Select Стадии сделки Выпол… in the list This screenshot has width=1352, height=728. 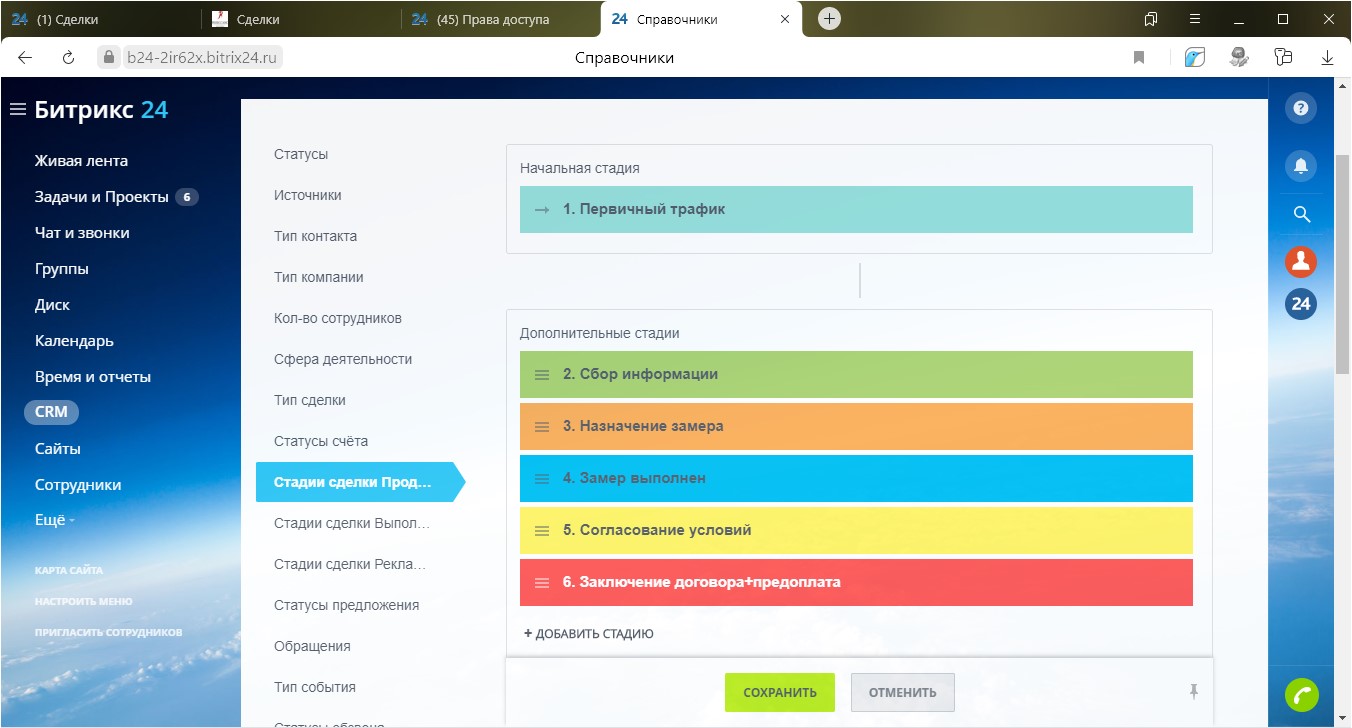point(352,524)
